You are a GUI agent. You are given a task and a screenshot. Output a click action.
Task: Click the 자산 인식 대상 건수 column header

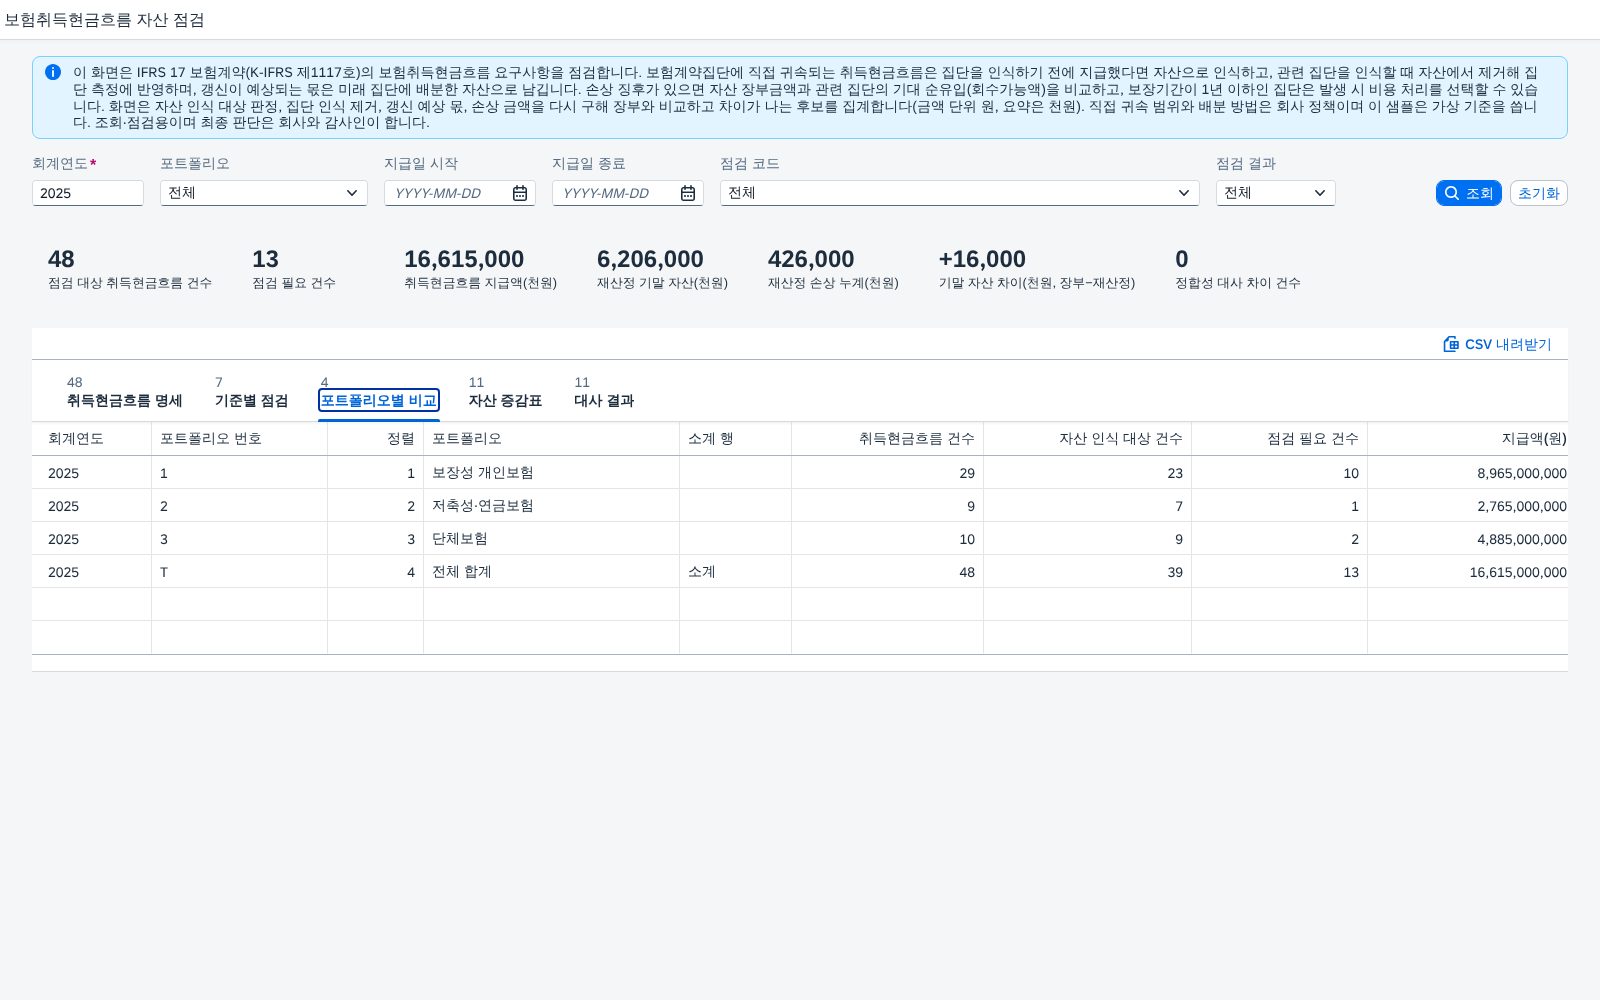[1088, 439]
